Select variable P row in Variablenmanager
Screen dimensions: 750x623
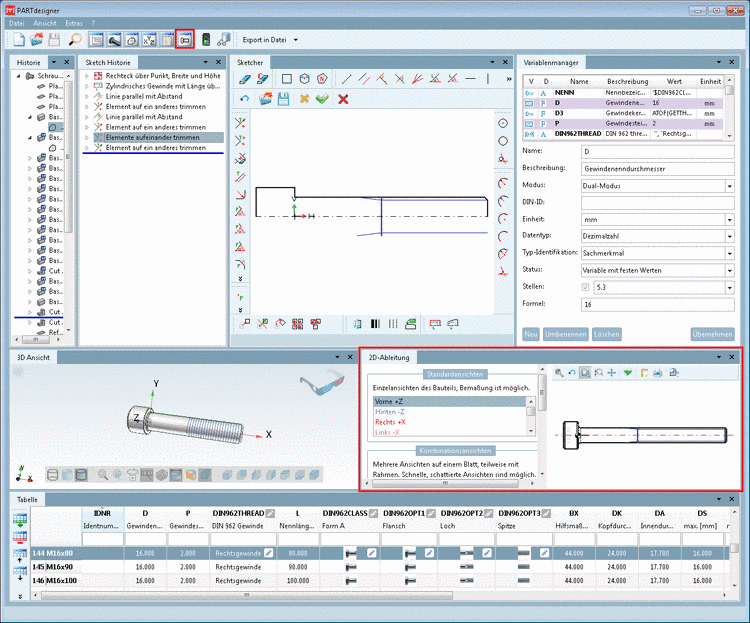tap(623, 123)
